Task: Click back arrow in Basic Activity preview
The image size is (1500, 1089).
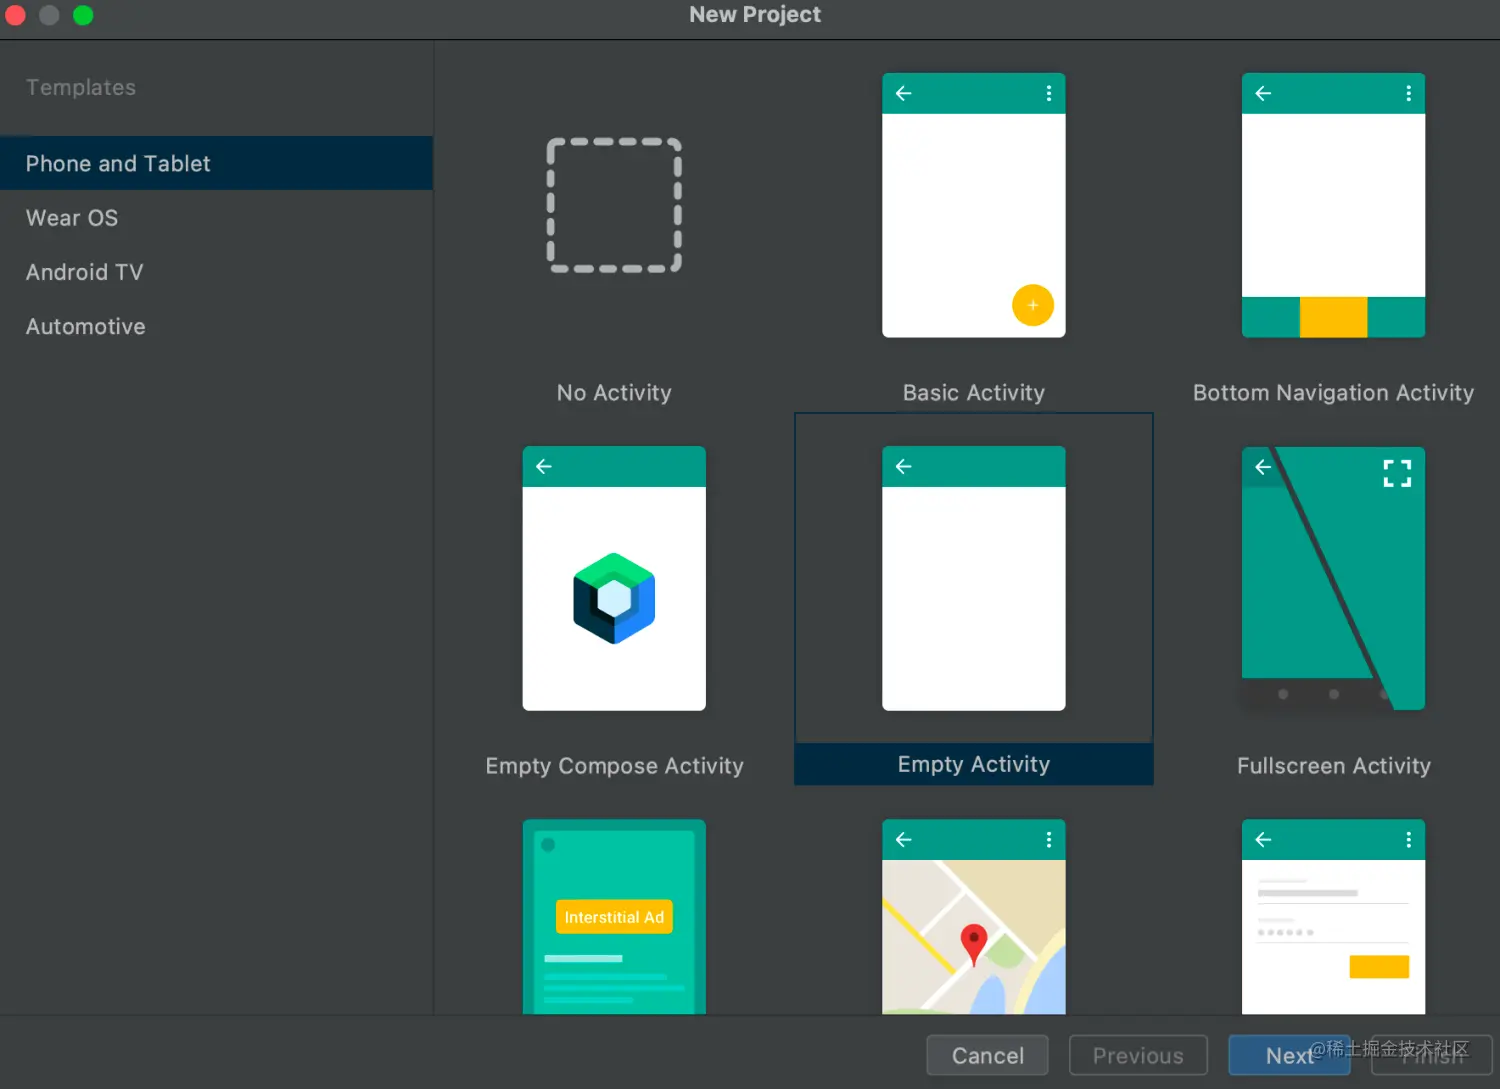Action: tap(904, 93)
